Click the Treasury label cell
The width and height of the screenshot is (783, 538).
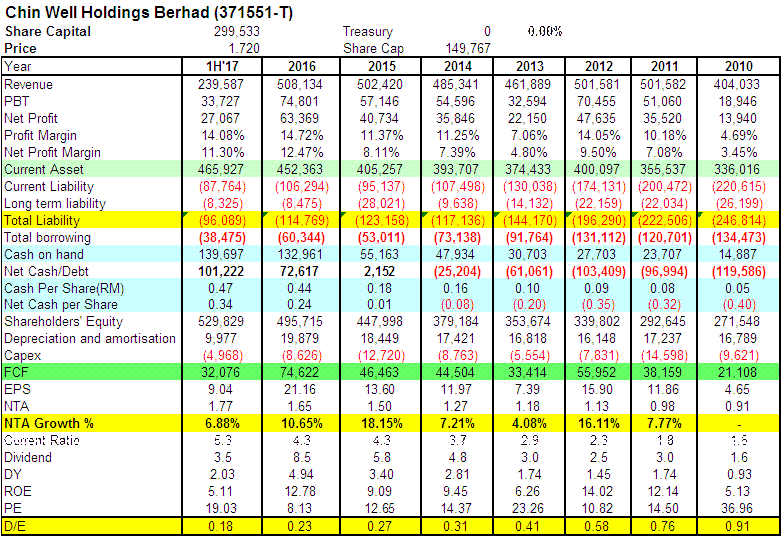[x=368, y=31]
